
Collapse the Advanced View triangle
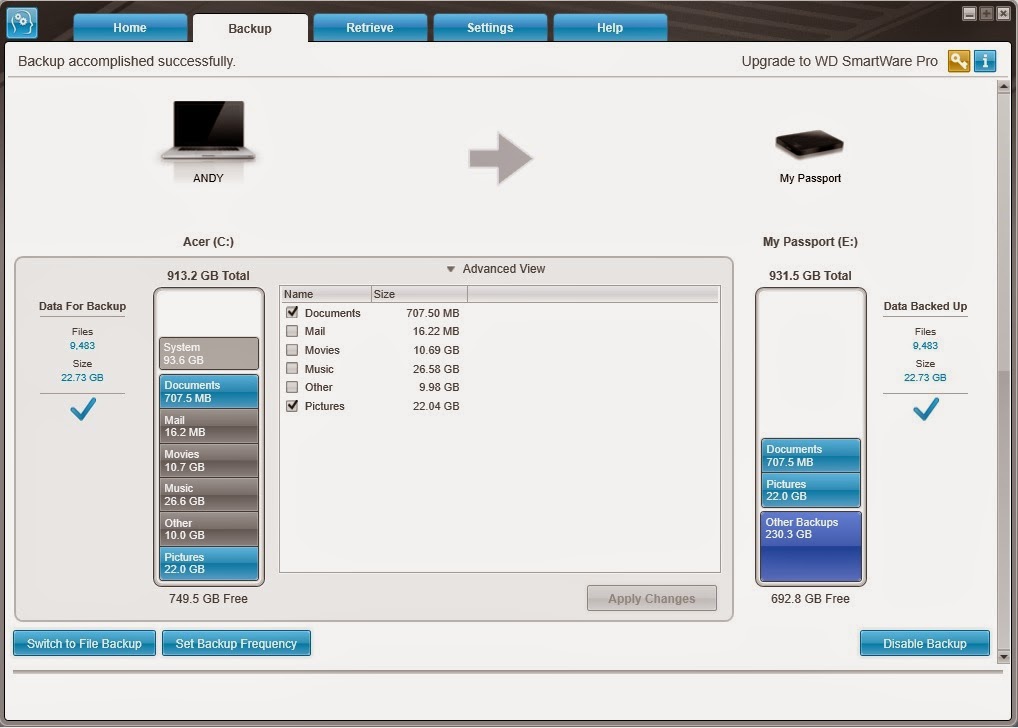pos(451,269)
